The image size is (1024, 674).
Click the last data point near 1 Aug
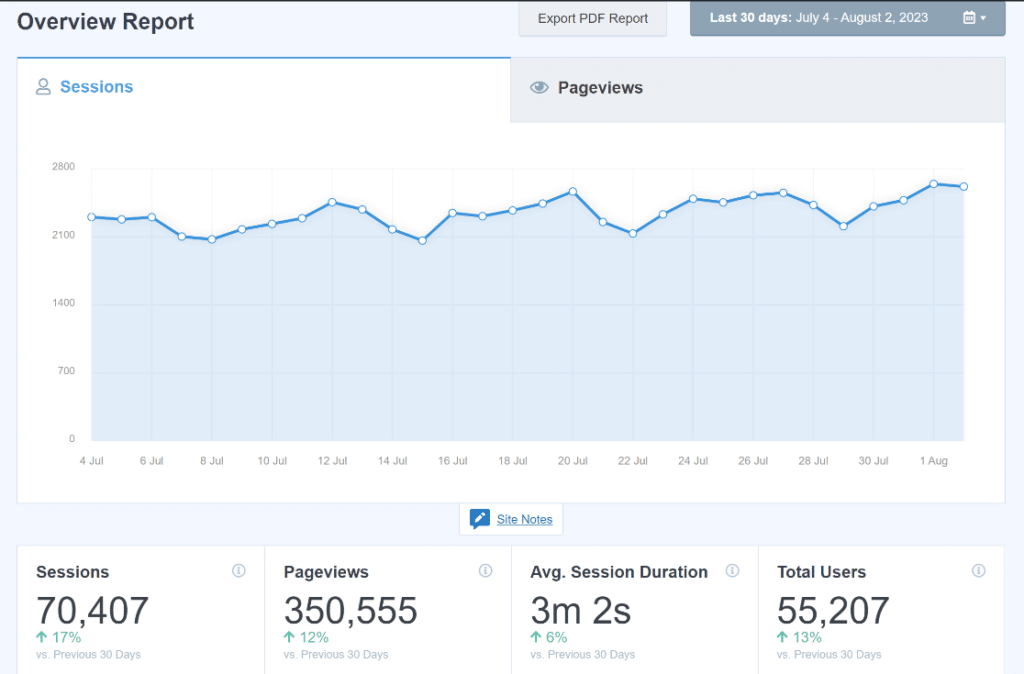pyautogui.click(x=963, y=186)
